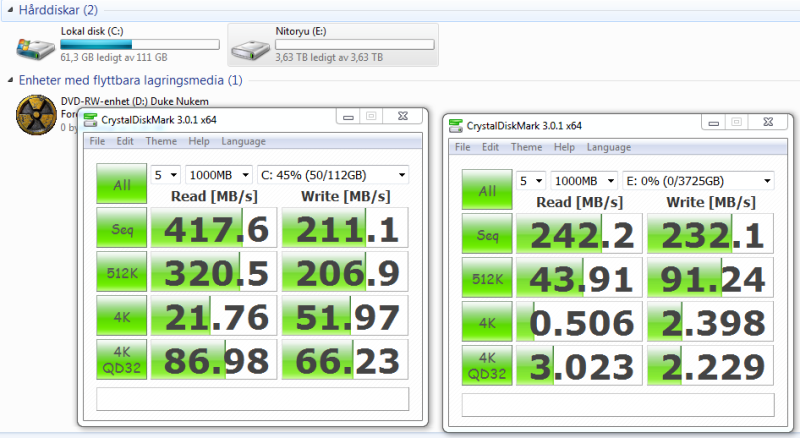
Task: Minimize the left CrystalDiskMark window
Action: [348, 116]
